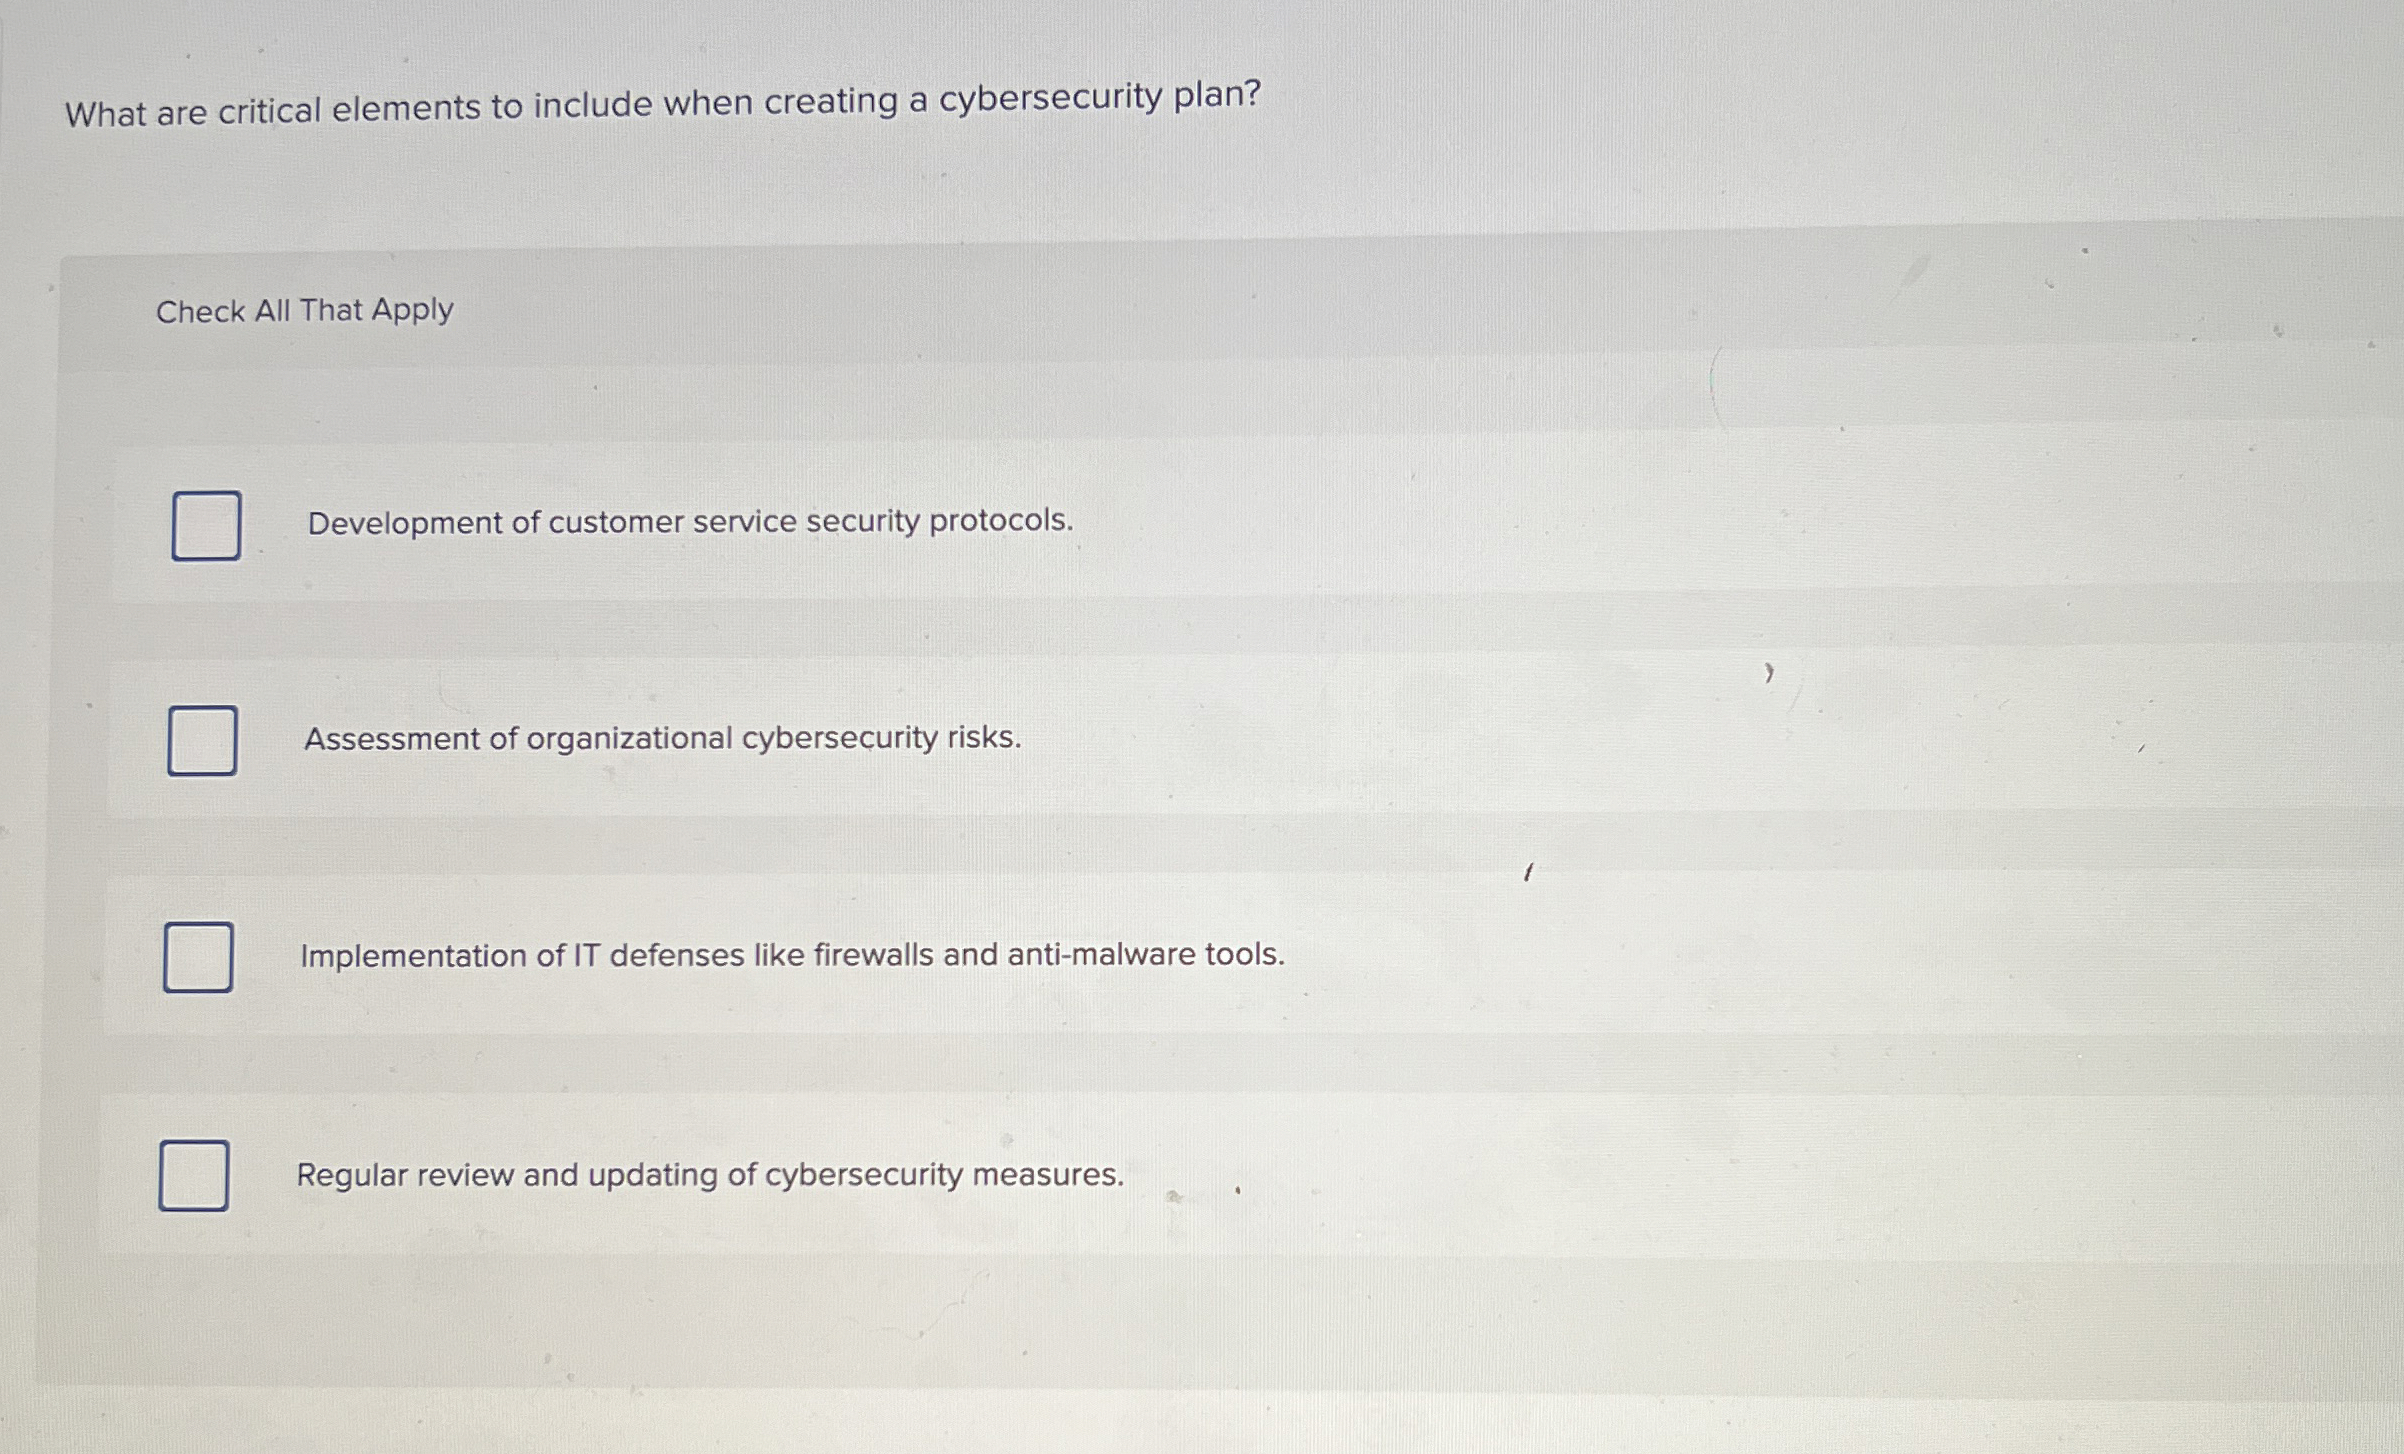The width and height of the screenshot is (2404, 1454).
Task: Check the 'Development of customer service security protocols' checkbox
Action: [206, 524]
